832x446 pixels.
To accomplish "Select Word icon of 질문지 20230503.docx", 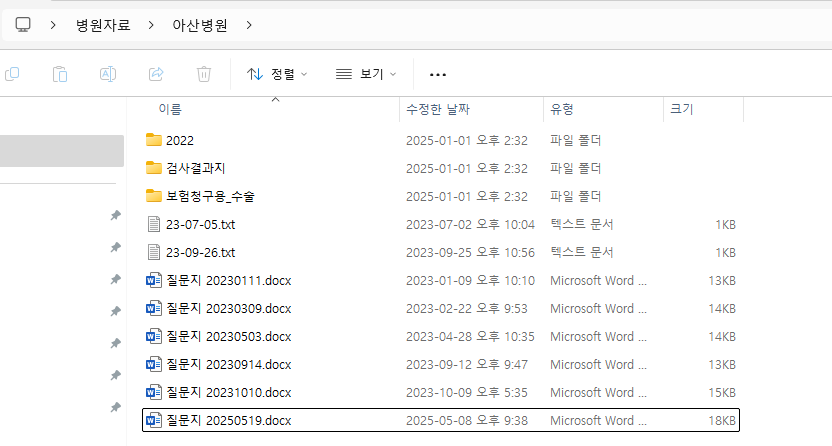I will click(x=154, y=337).
